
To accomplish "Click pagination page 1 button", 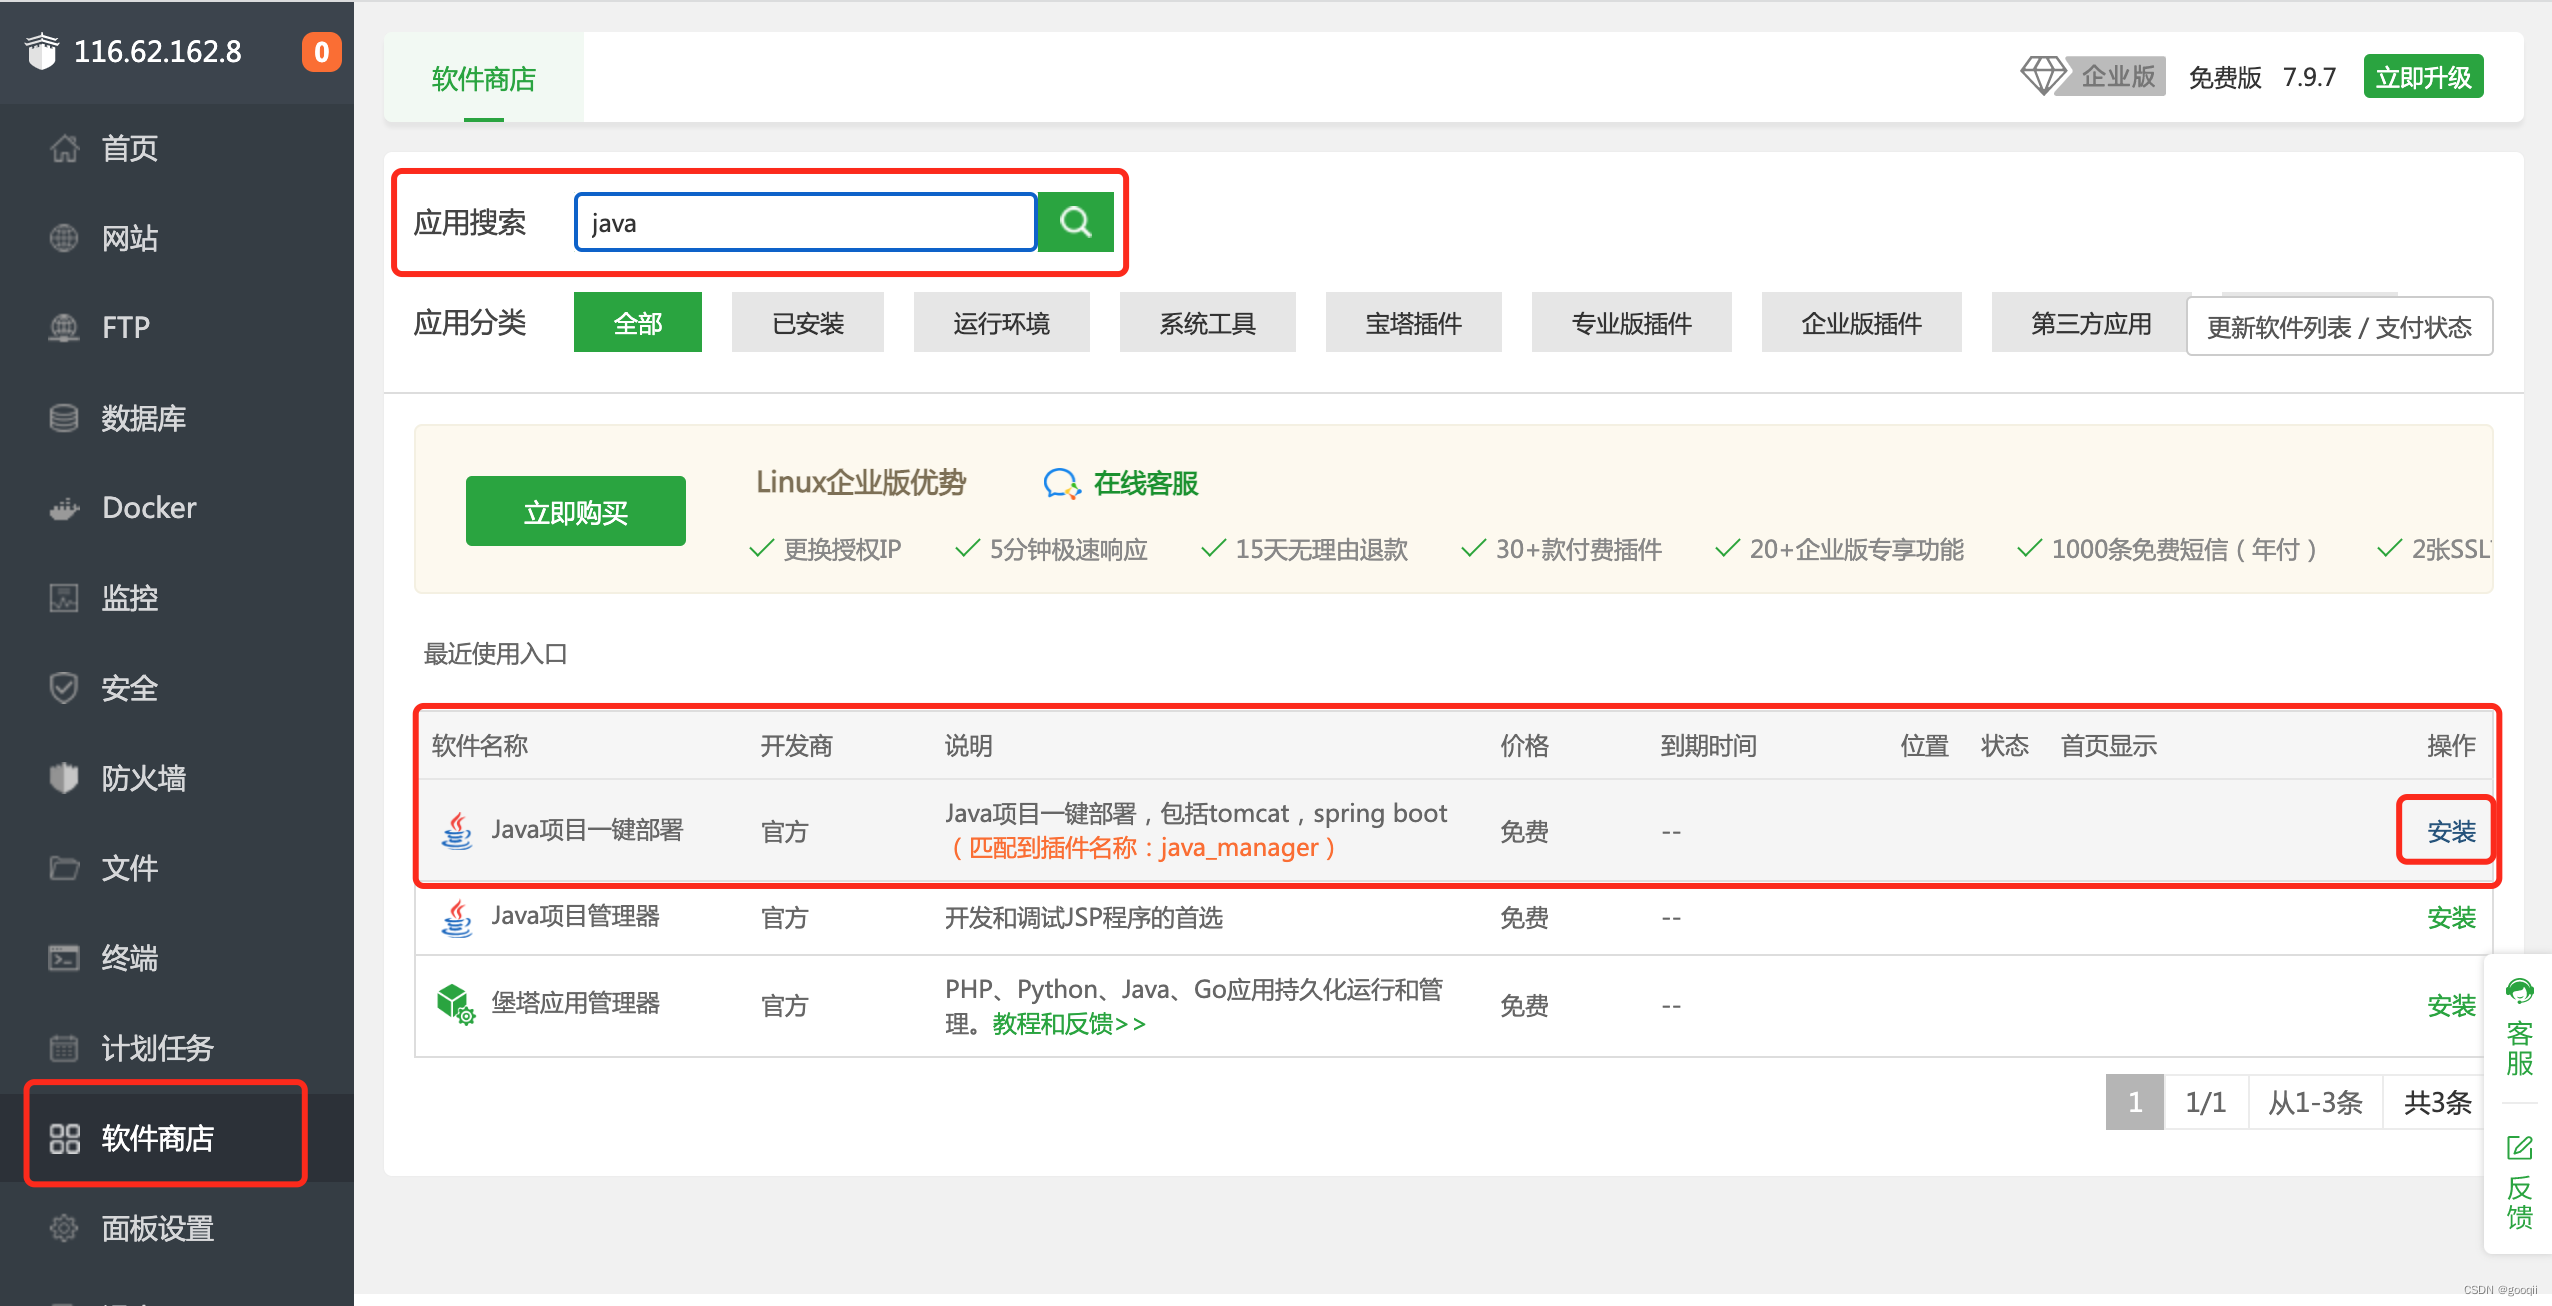I will [x=2135, y=1102].
